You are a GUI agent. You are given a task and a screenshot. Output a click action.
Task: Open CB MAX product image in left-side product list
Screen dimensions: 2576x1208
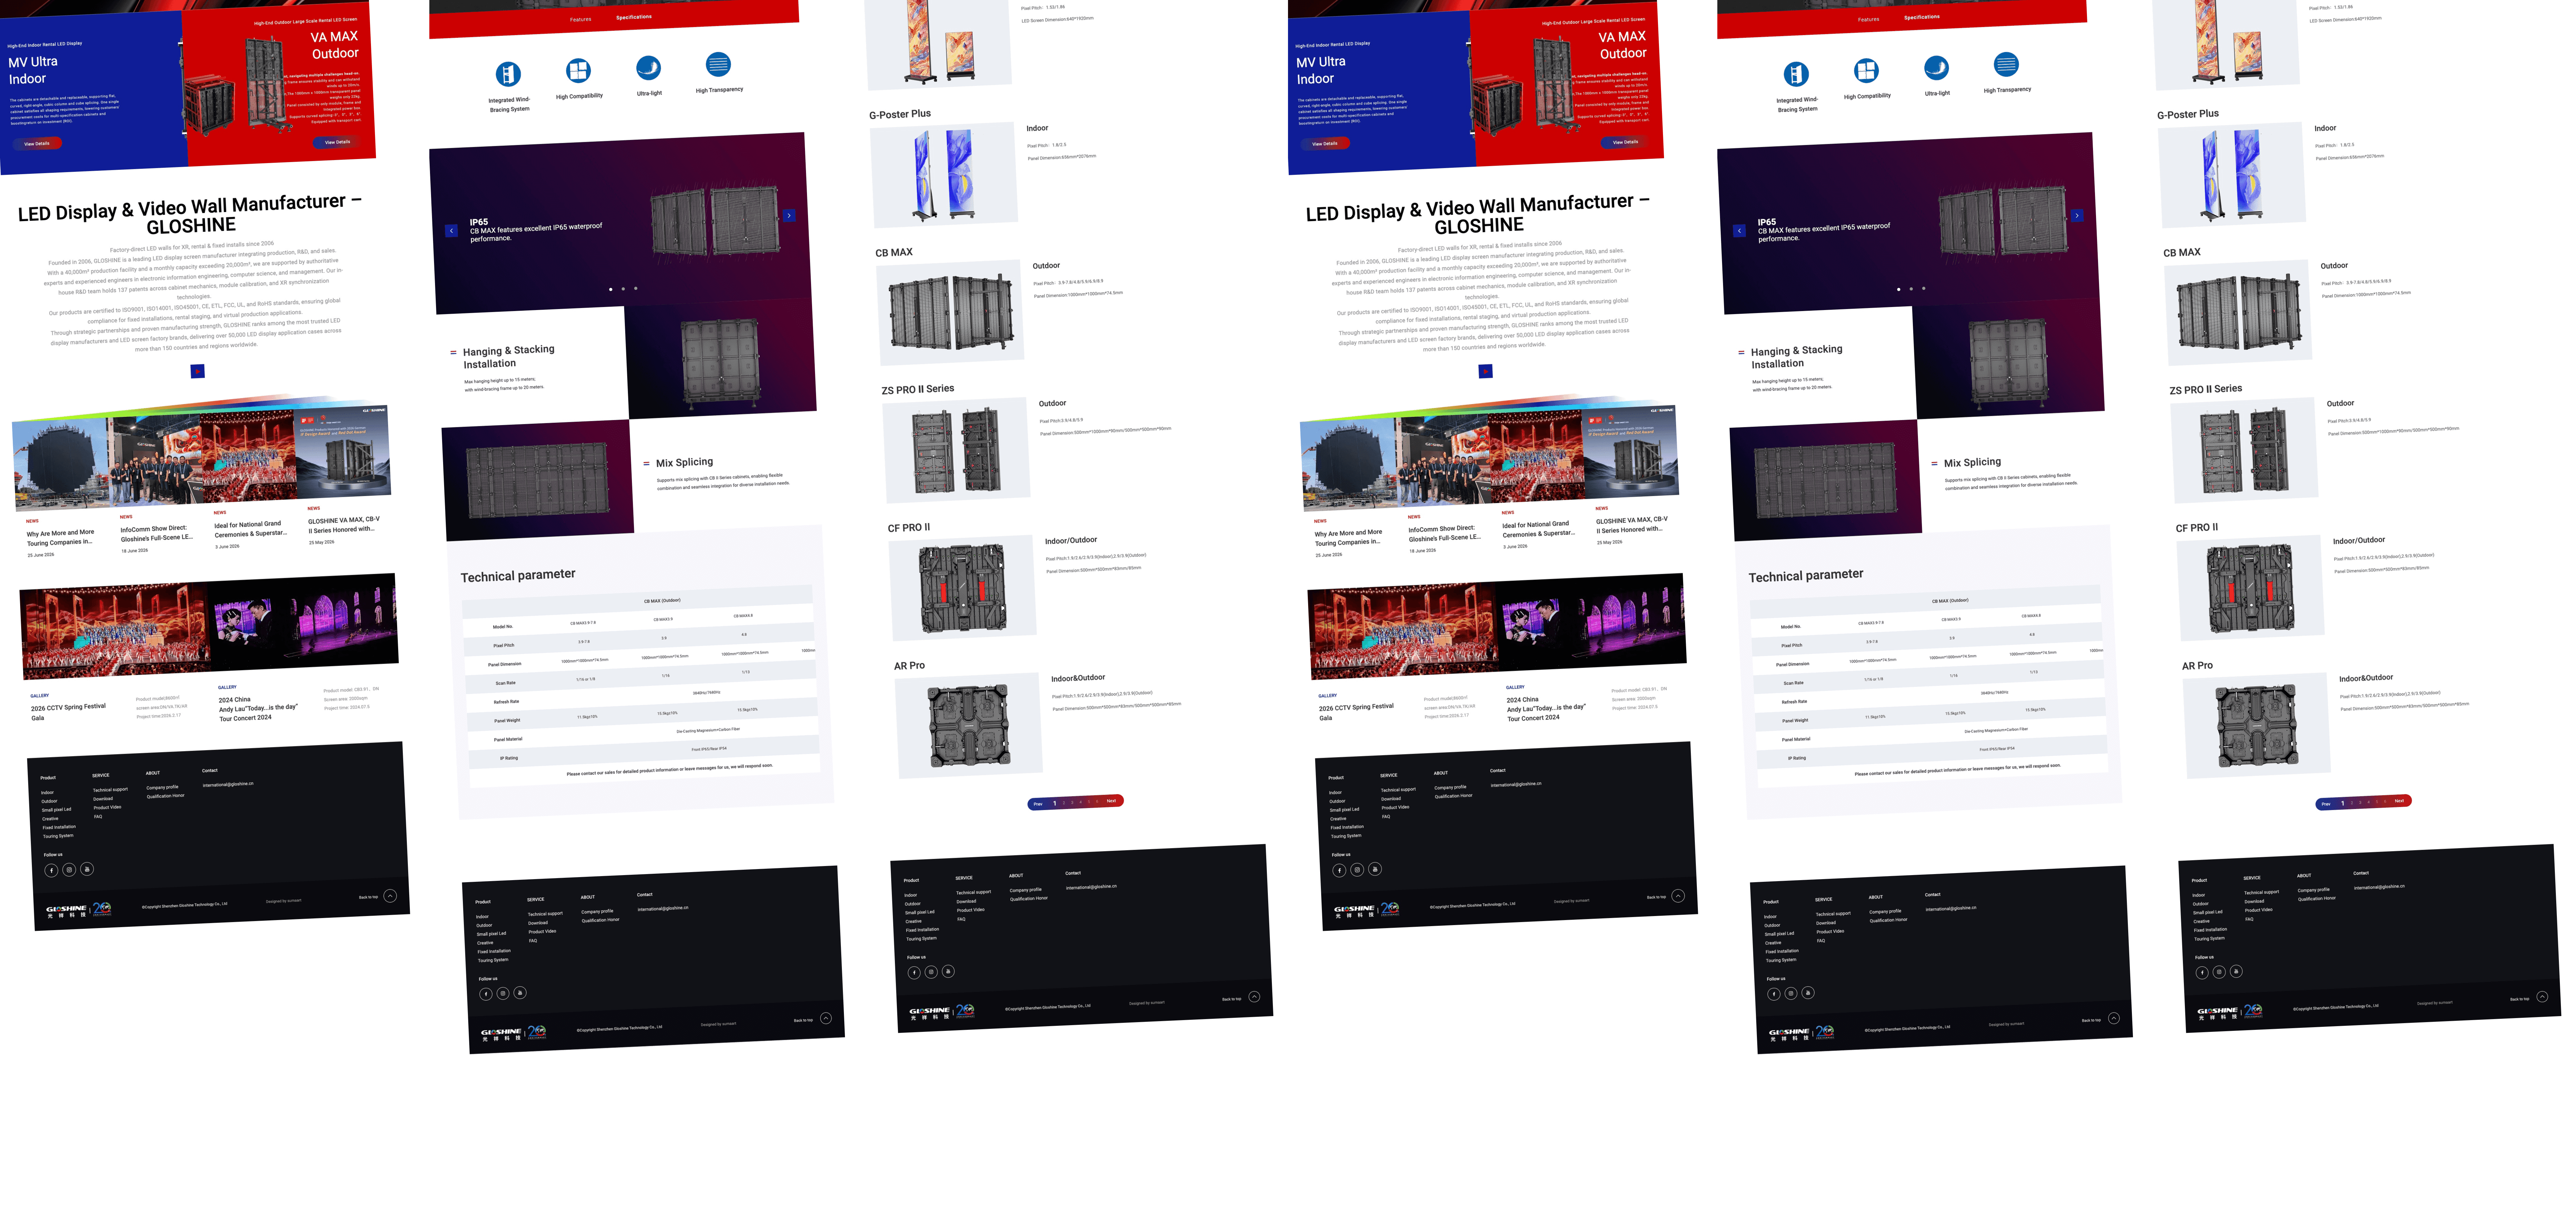(951, 312)
